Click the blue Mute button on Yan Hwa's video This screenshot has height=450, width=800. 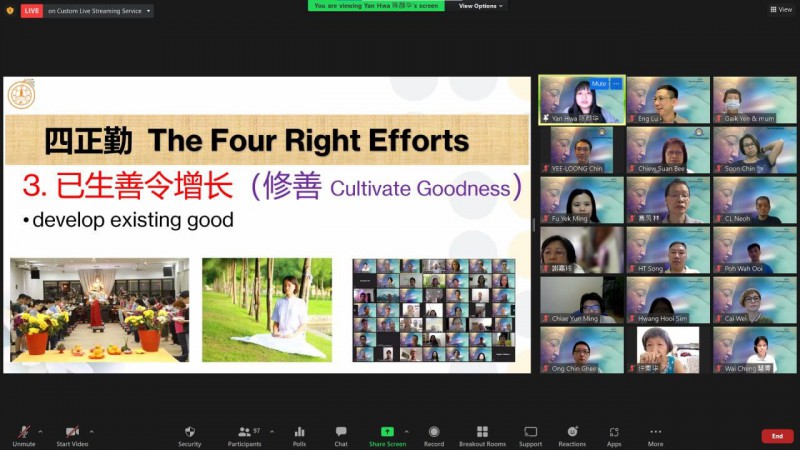click(x=599, y=84)
